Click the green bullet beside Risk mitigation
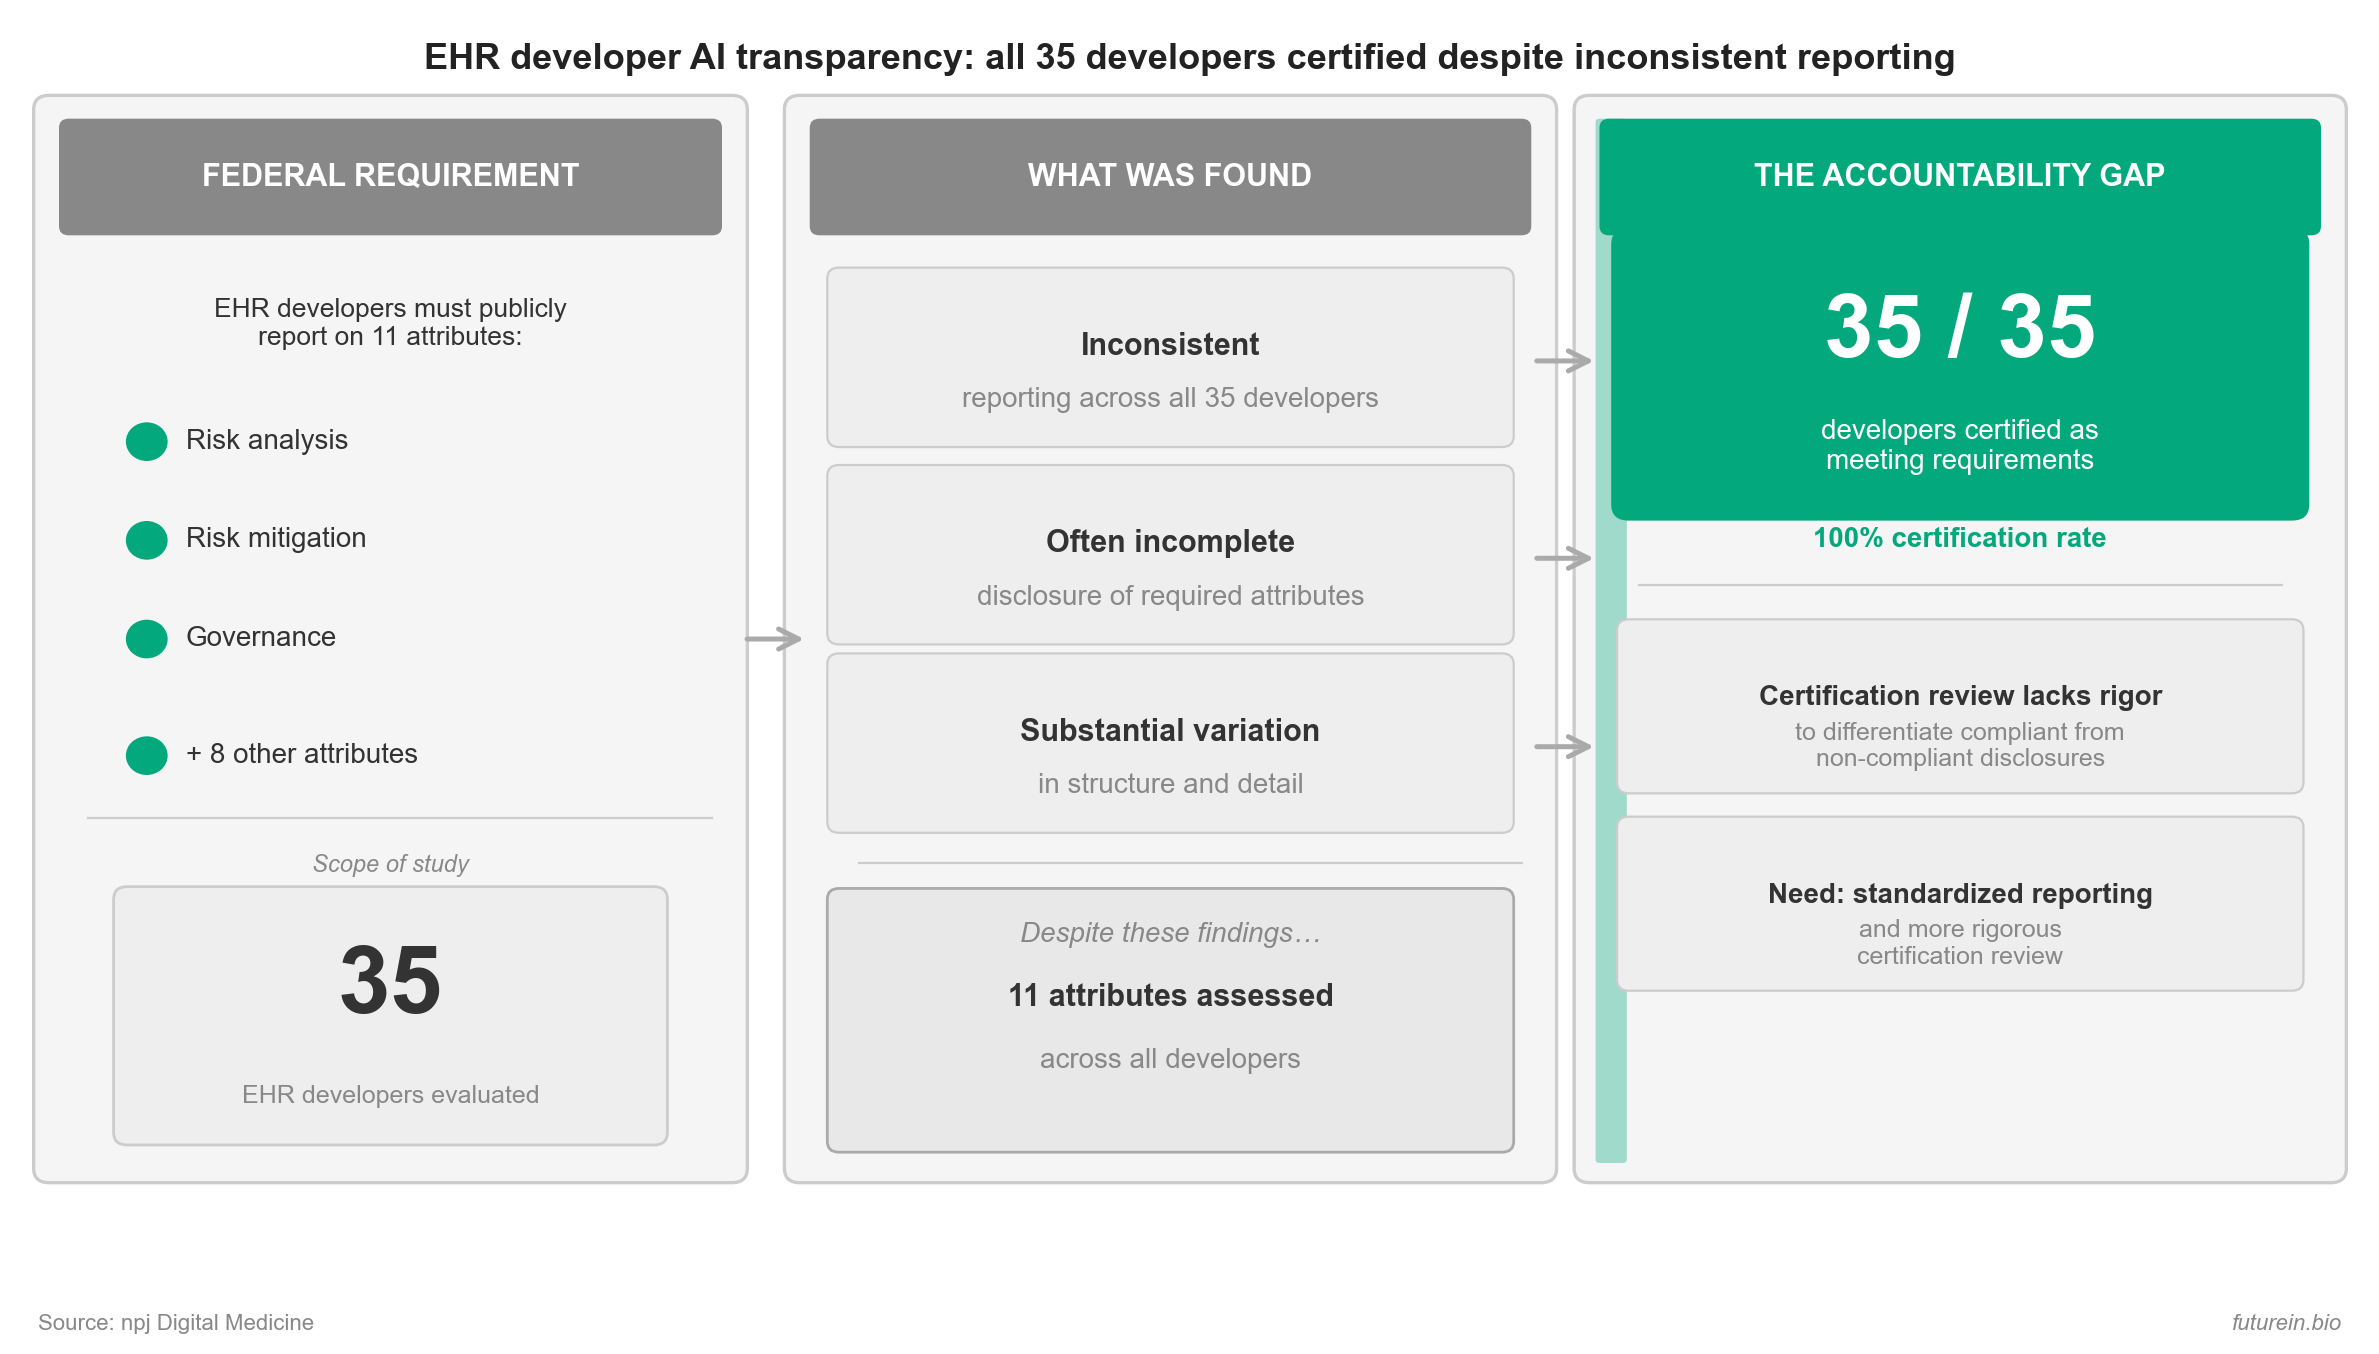The image size is (2379, 1354). [146, 540]
